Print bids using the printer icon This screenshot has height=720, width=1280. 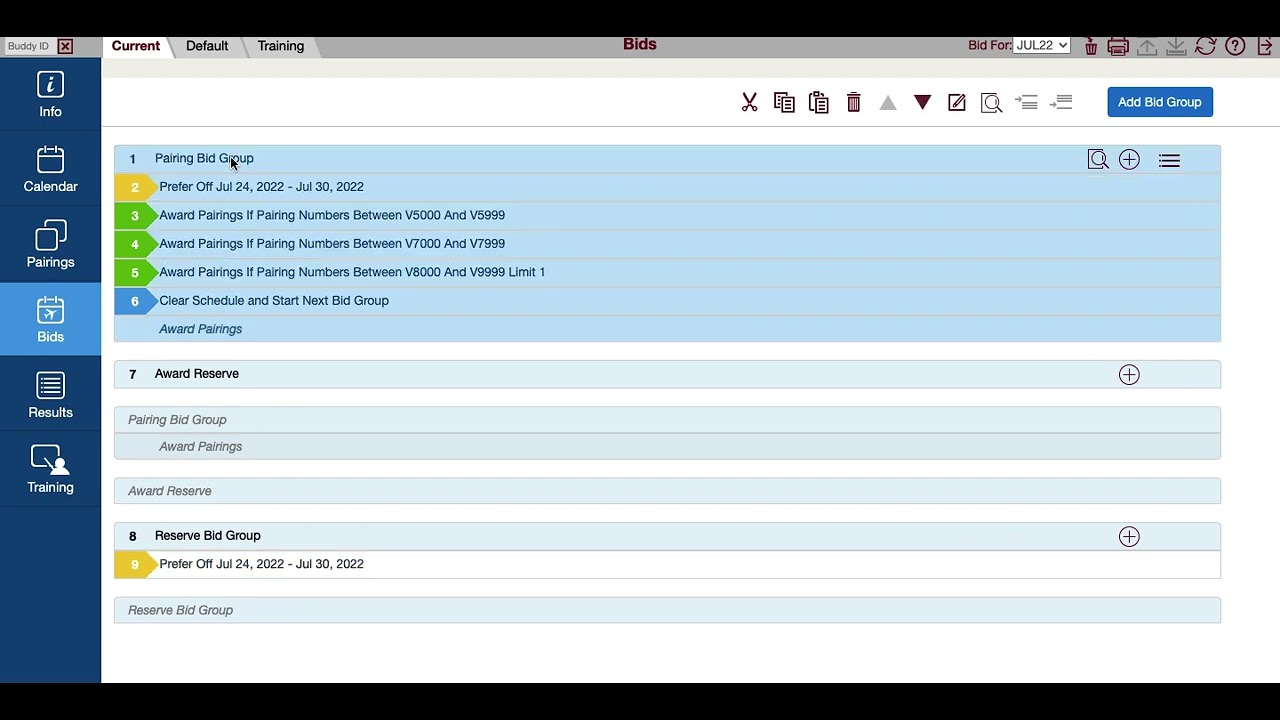pos(1118,46)
